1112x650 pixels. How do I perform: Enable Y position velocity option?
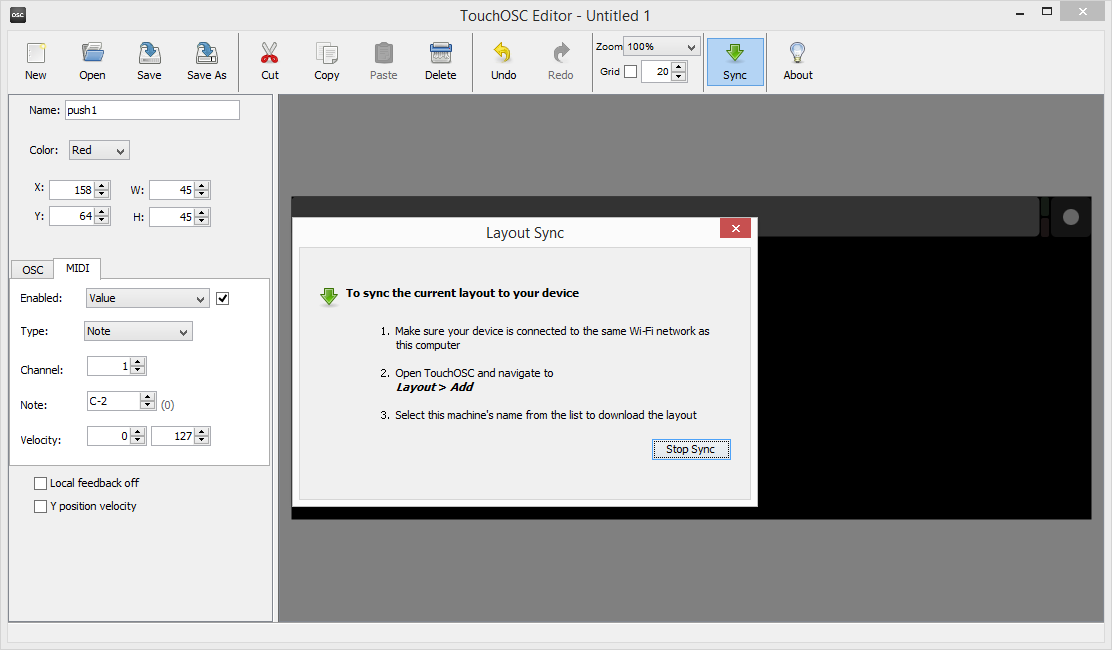(41, 507)
